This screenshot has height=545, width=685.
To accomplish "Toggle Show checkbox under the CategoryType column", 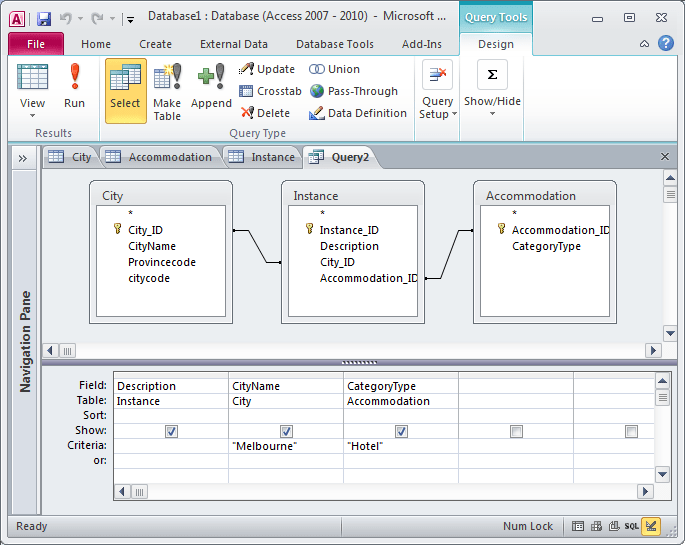I will coord(401,431).
